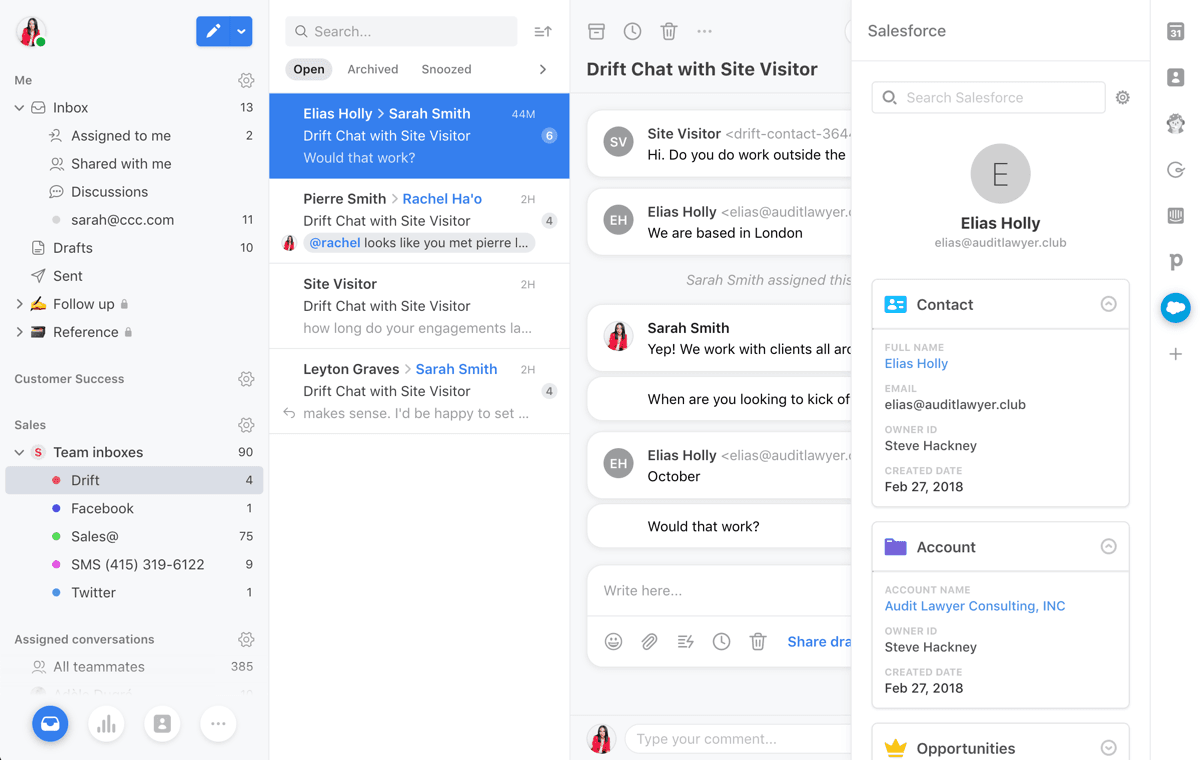Insert an emoji into the draft
1200x760 pixels.
point(613,641)
